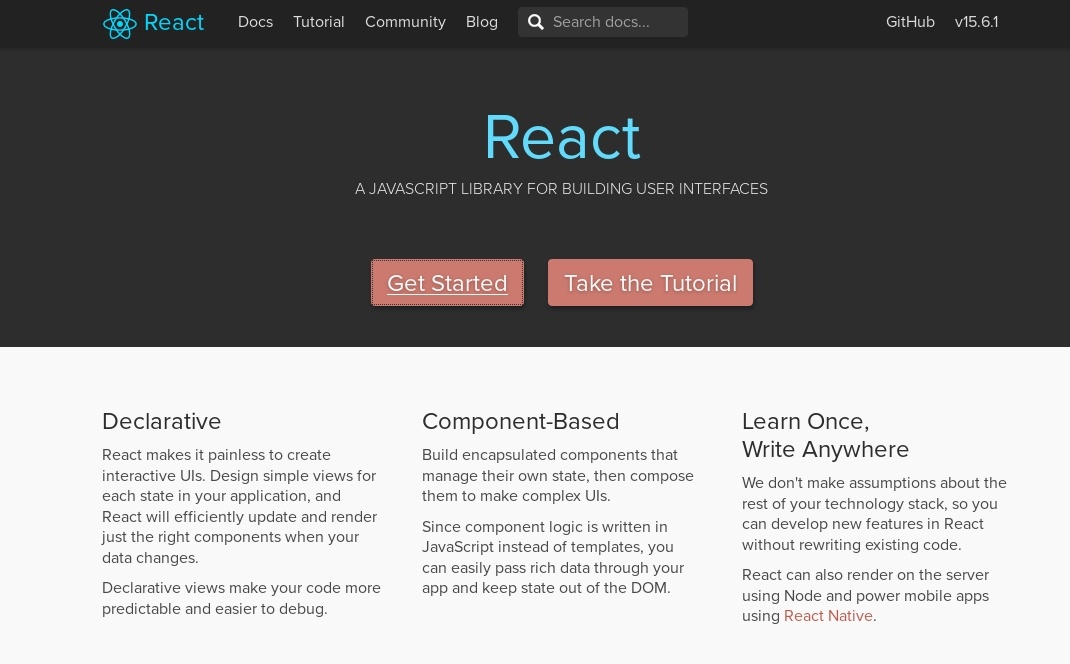Click the large React hero title
The height and width of the screenshot is (664, 1070).
click(x=562, y=138)
